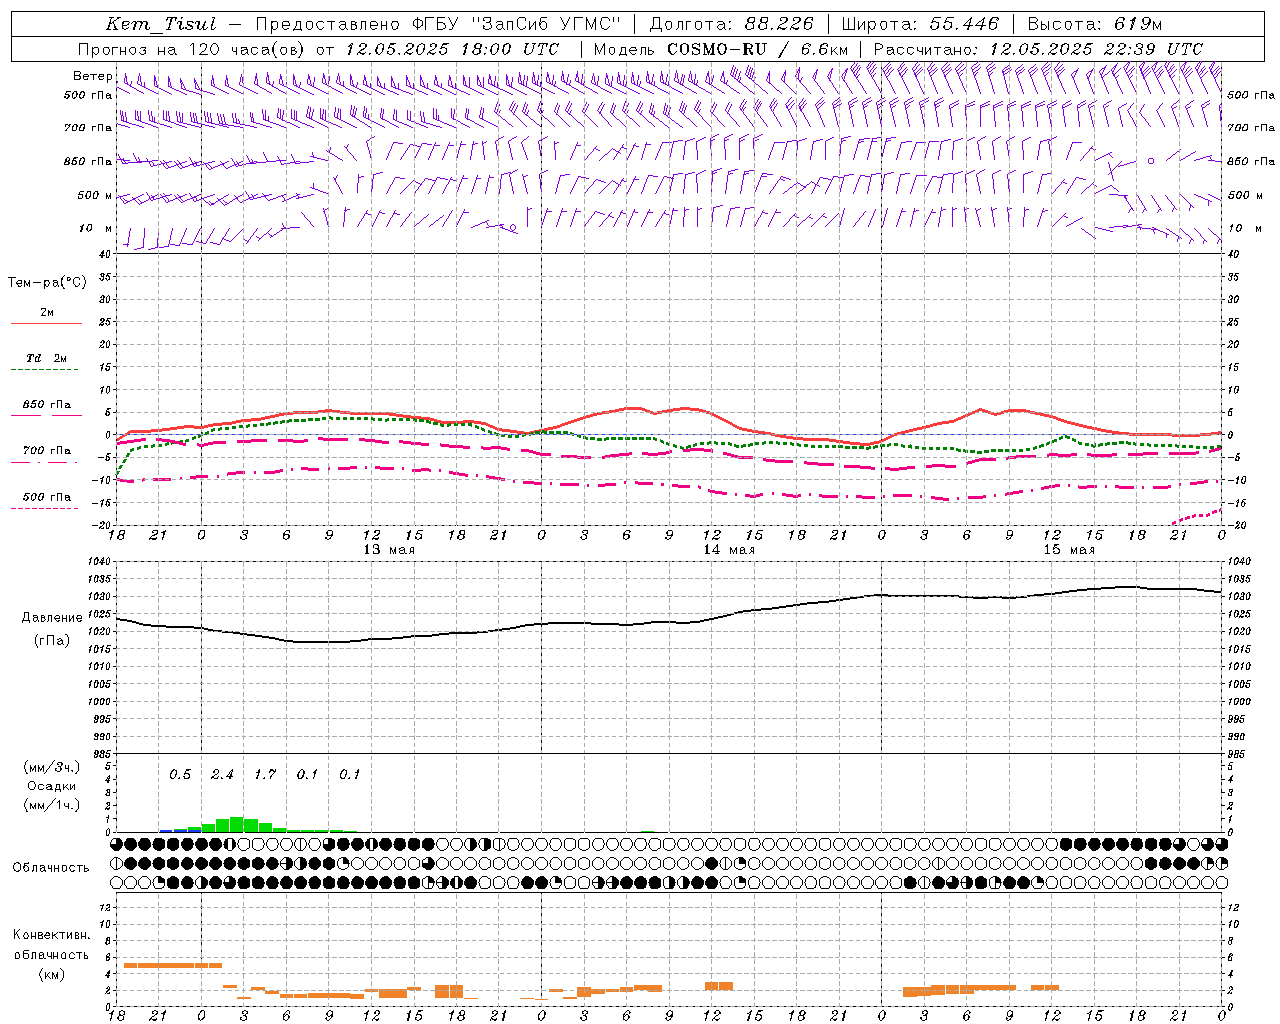The image size is (1280, 1024).
Task: Click the Давление pressure axis label
Action: pyautogui.click(x=52, y=618)
